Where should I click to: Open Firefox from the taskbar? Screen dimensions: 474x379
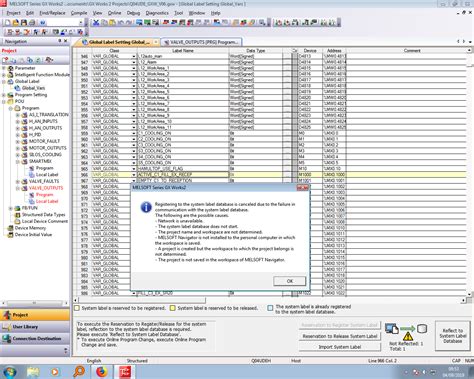[102, 371]
